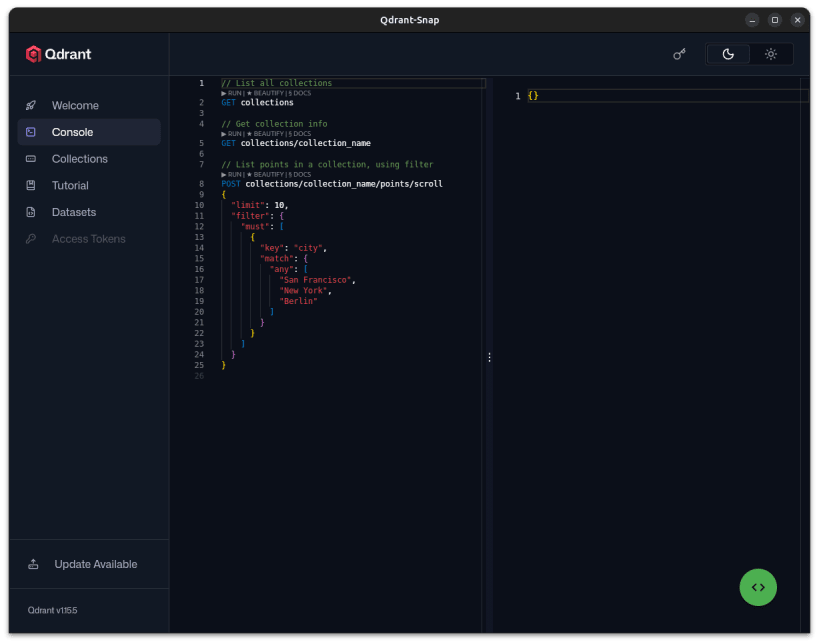This screenshot has width=819, height=644.
Task: Click the vertical dots panel splitter handle
Action: (489, 357)
